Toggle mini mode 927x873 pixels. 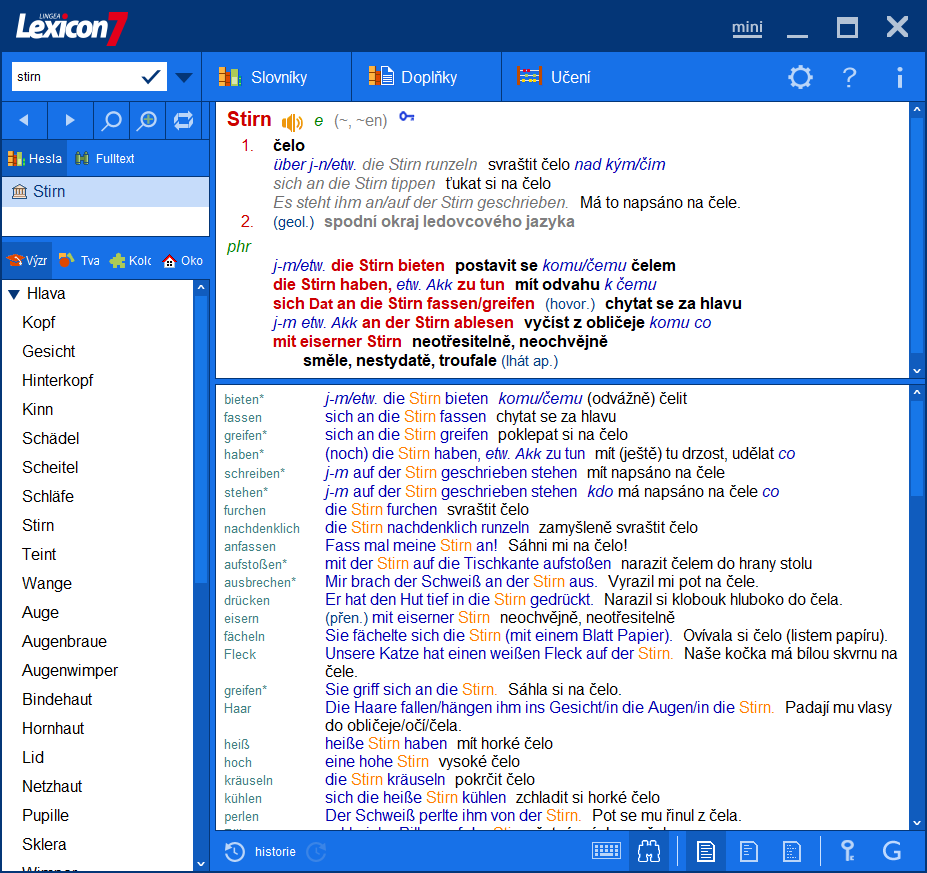(x=746, y=27)
